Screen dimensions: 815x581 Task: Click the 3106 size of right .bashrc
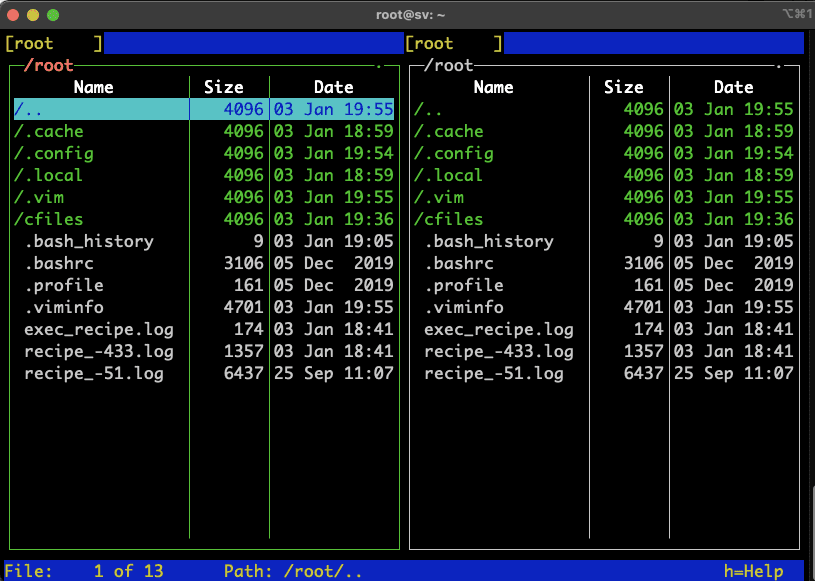pos(644,263)
